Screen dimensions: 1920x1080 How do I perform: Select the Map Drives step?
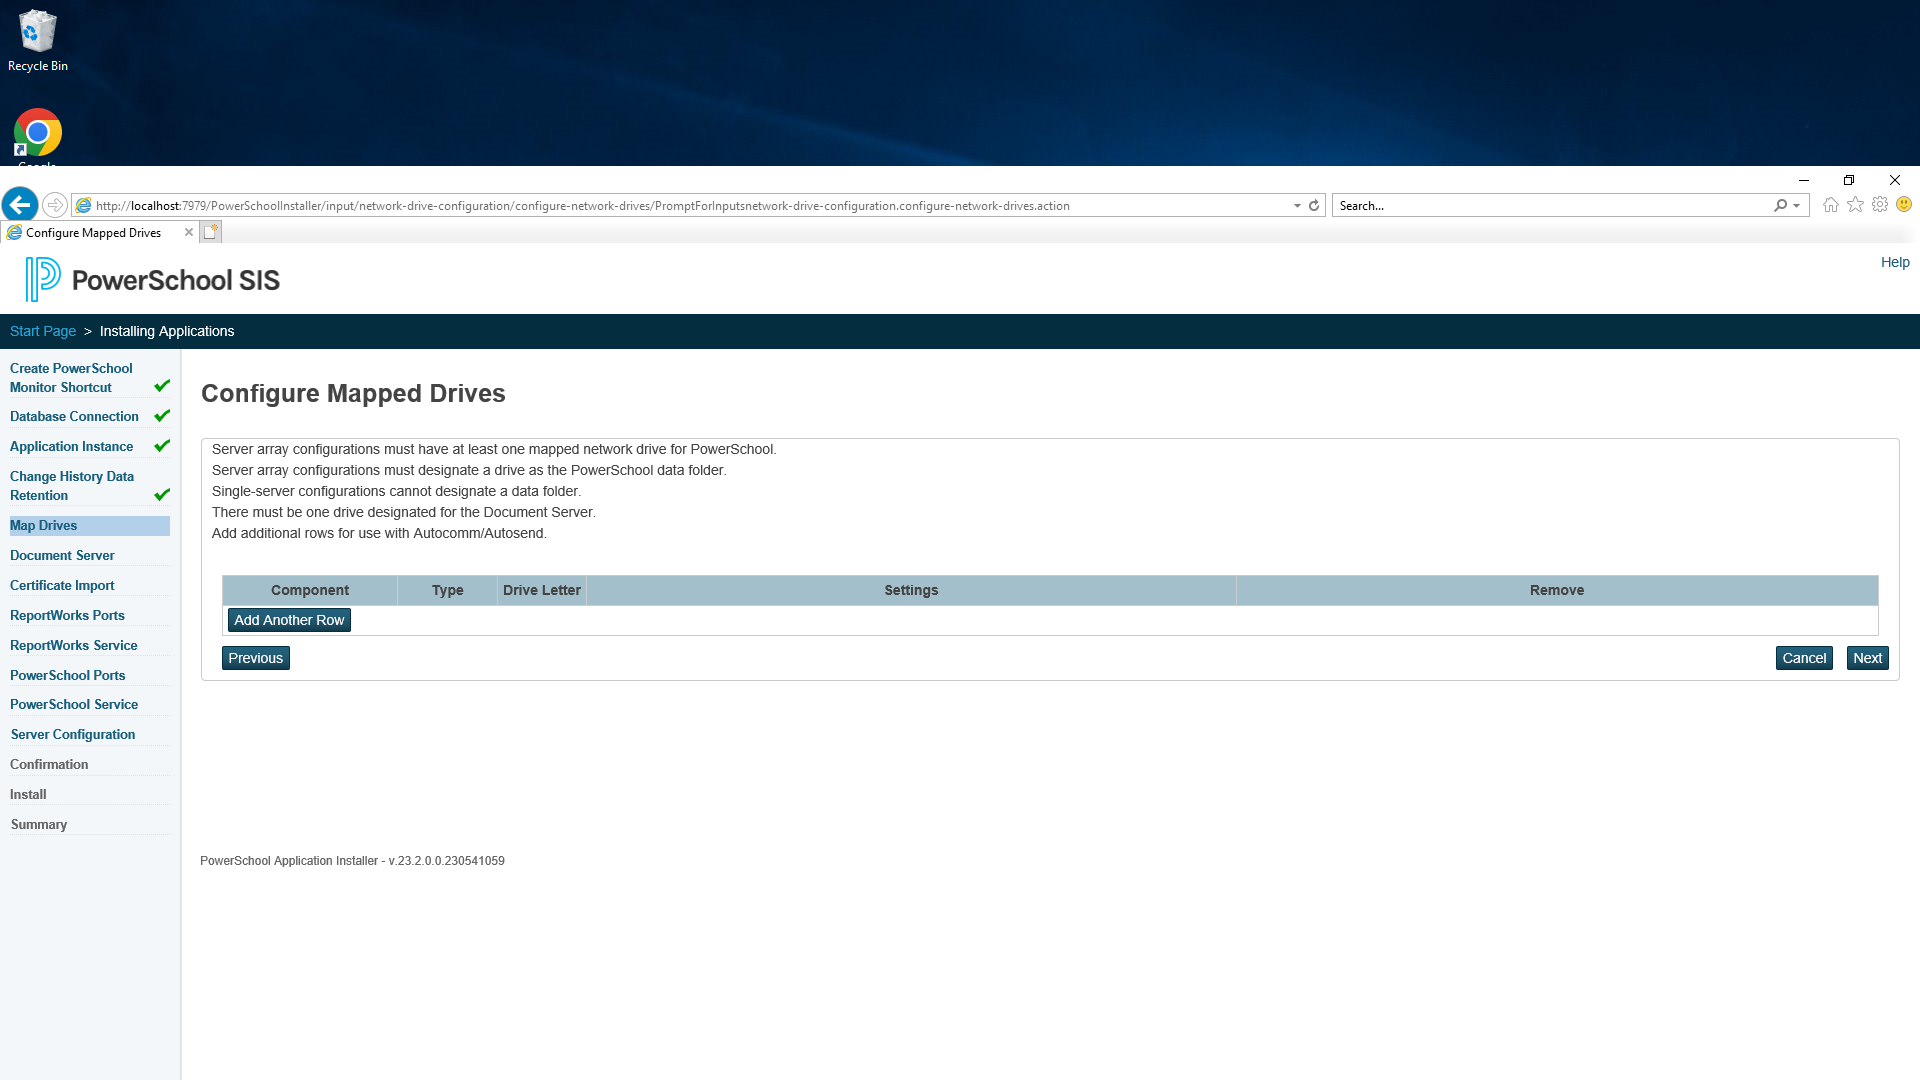point(89,525)
